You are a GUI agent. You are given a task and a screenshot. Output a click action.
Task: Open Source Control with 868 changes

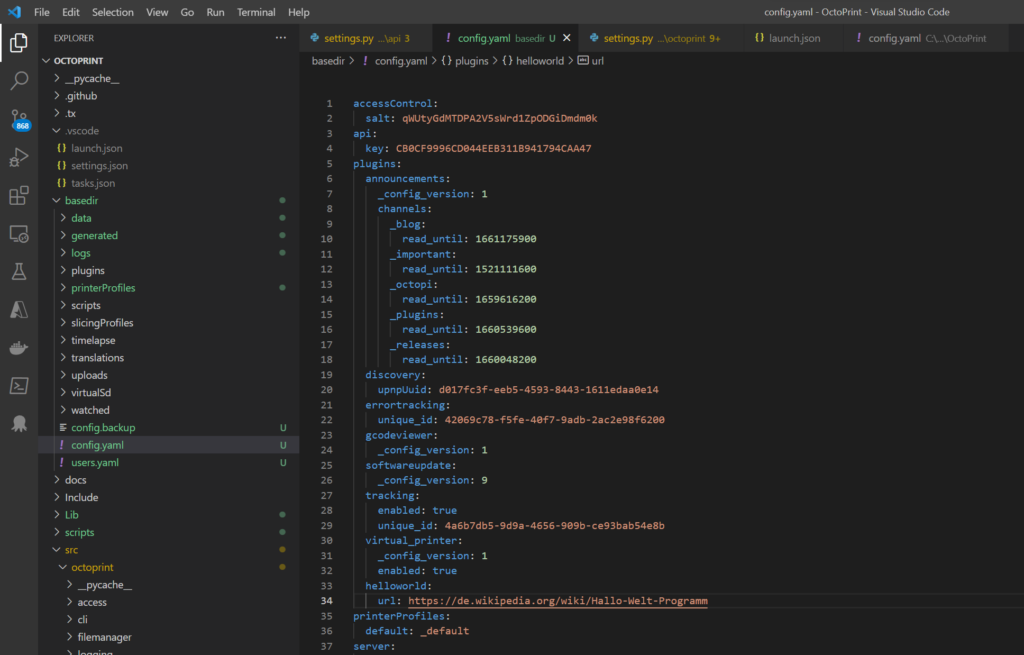pos(19,120)
